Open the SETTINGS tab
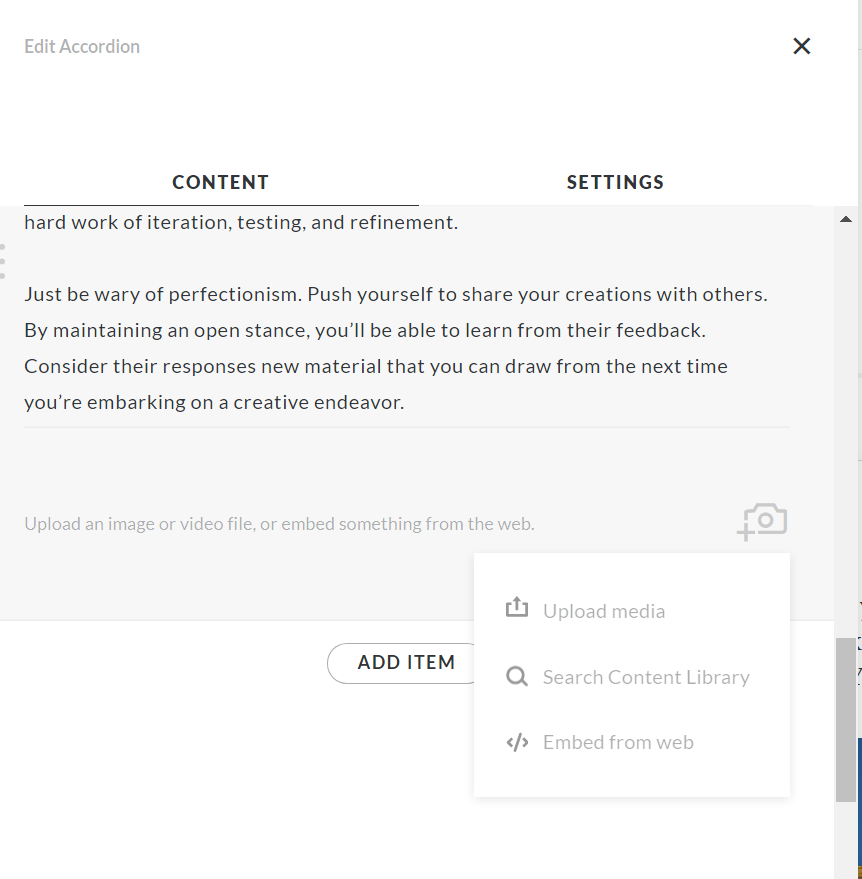 615,182
